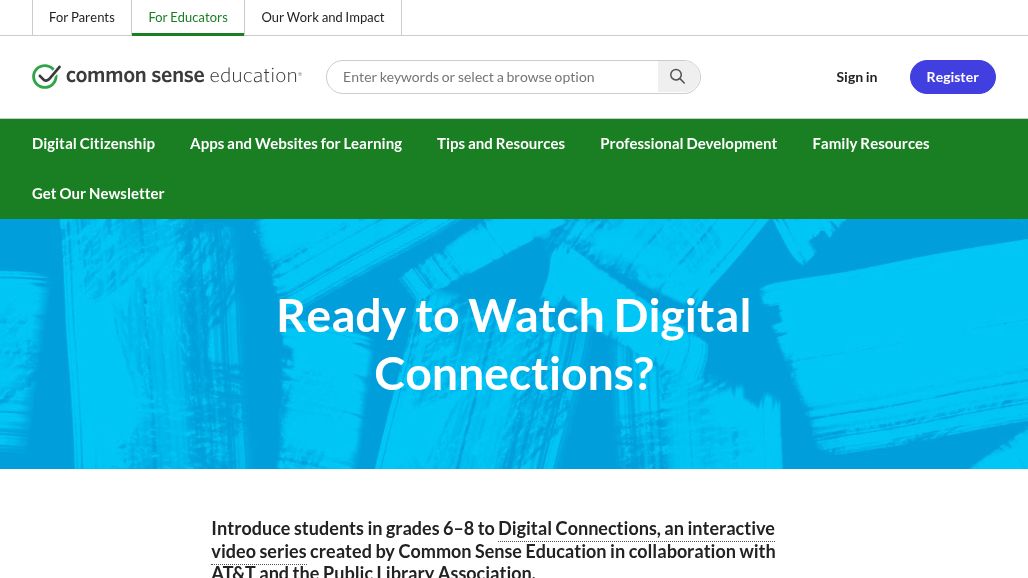1028x578 pixels.
Task: Open the Professional Development menu
Action: coord(688,144)
